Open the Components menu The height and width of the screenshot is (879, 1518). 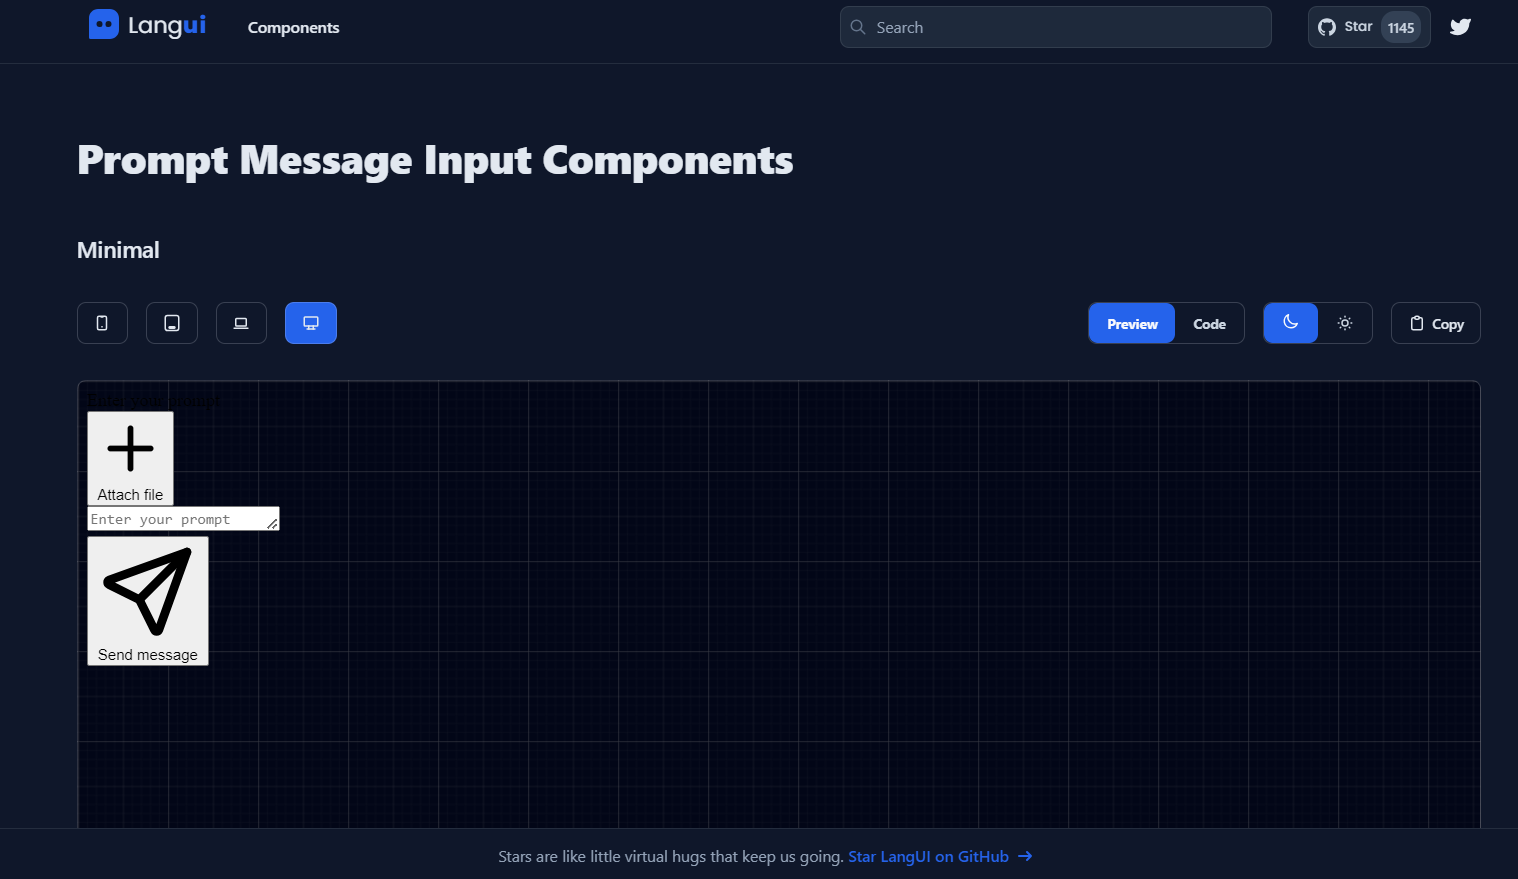(293, 27)
